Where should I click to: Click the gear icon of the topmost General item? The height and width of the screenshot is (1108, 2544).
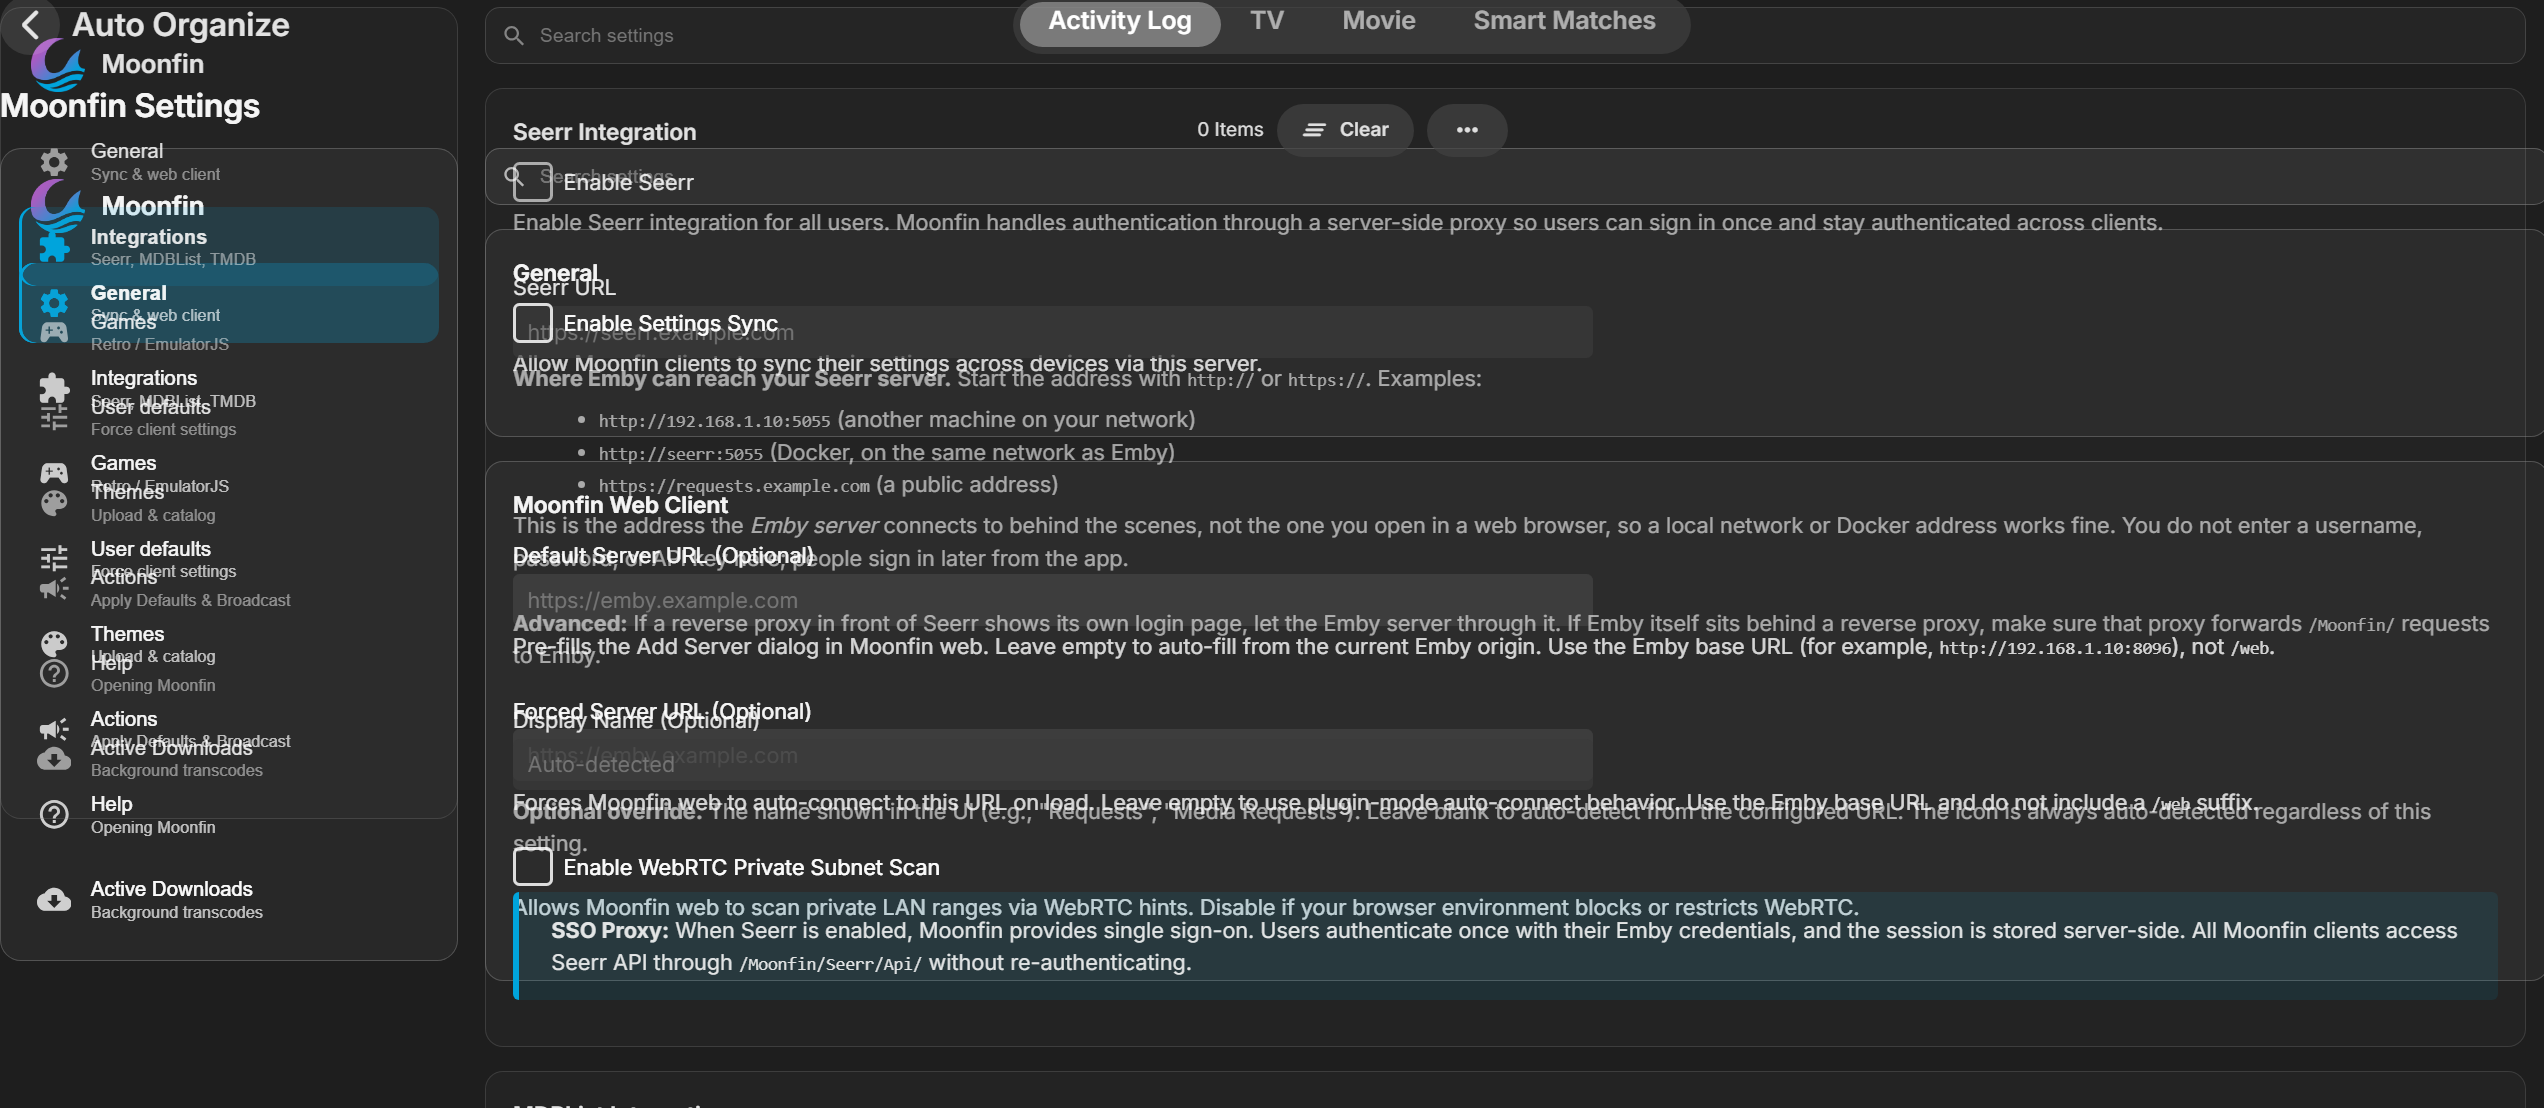[x=54, y=162]
